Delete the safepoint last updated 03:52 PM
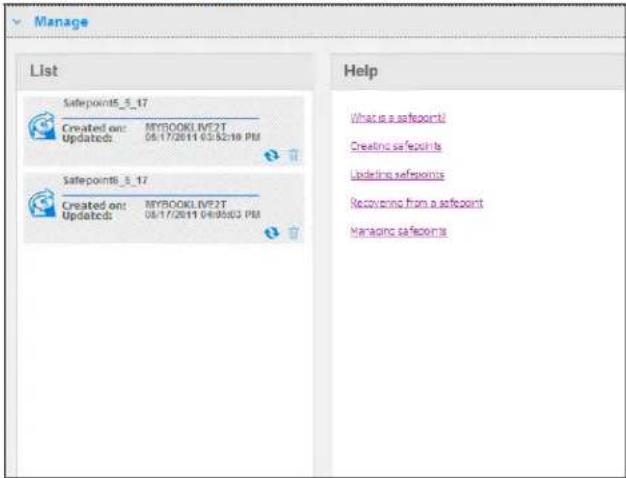Image resolution: width=626 pixels, height=478 pixels. [x=293, y=155]
